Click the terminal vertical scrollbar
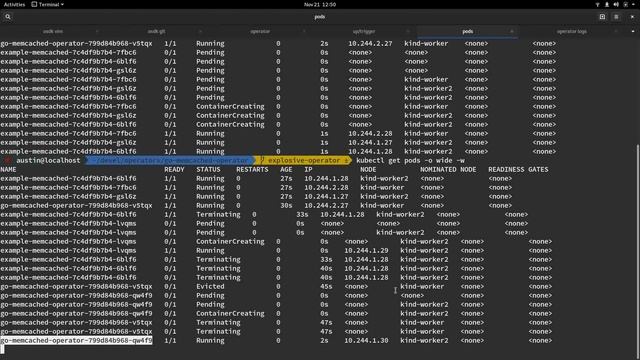 coord(638,251)
